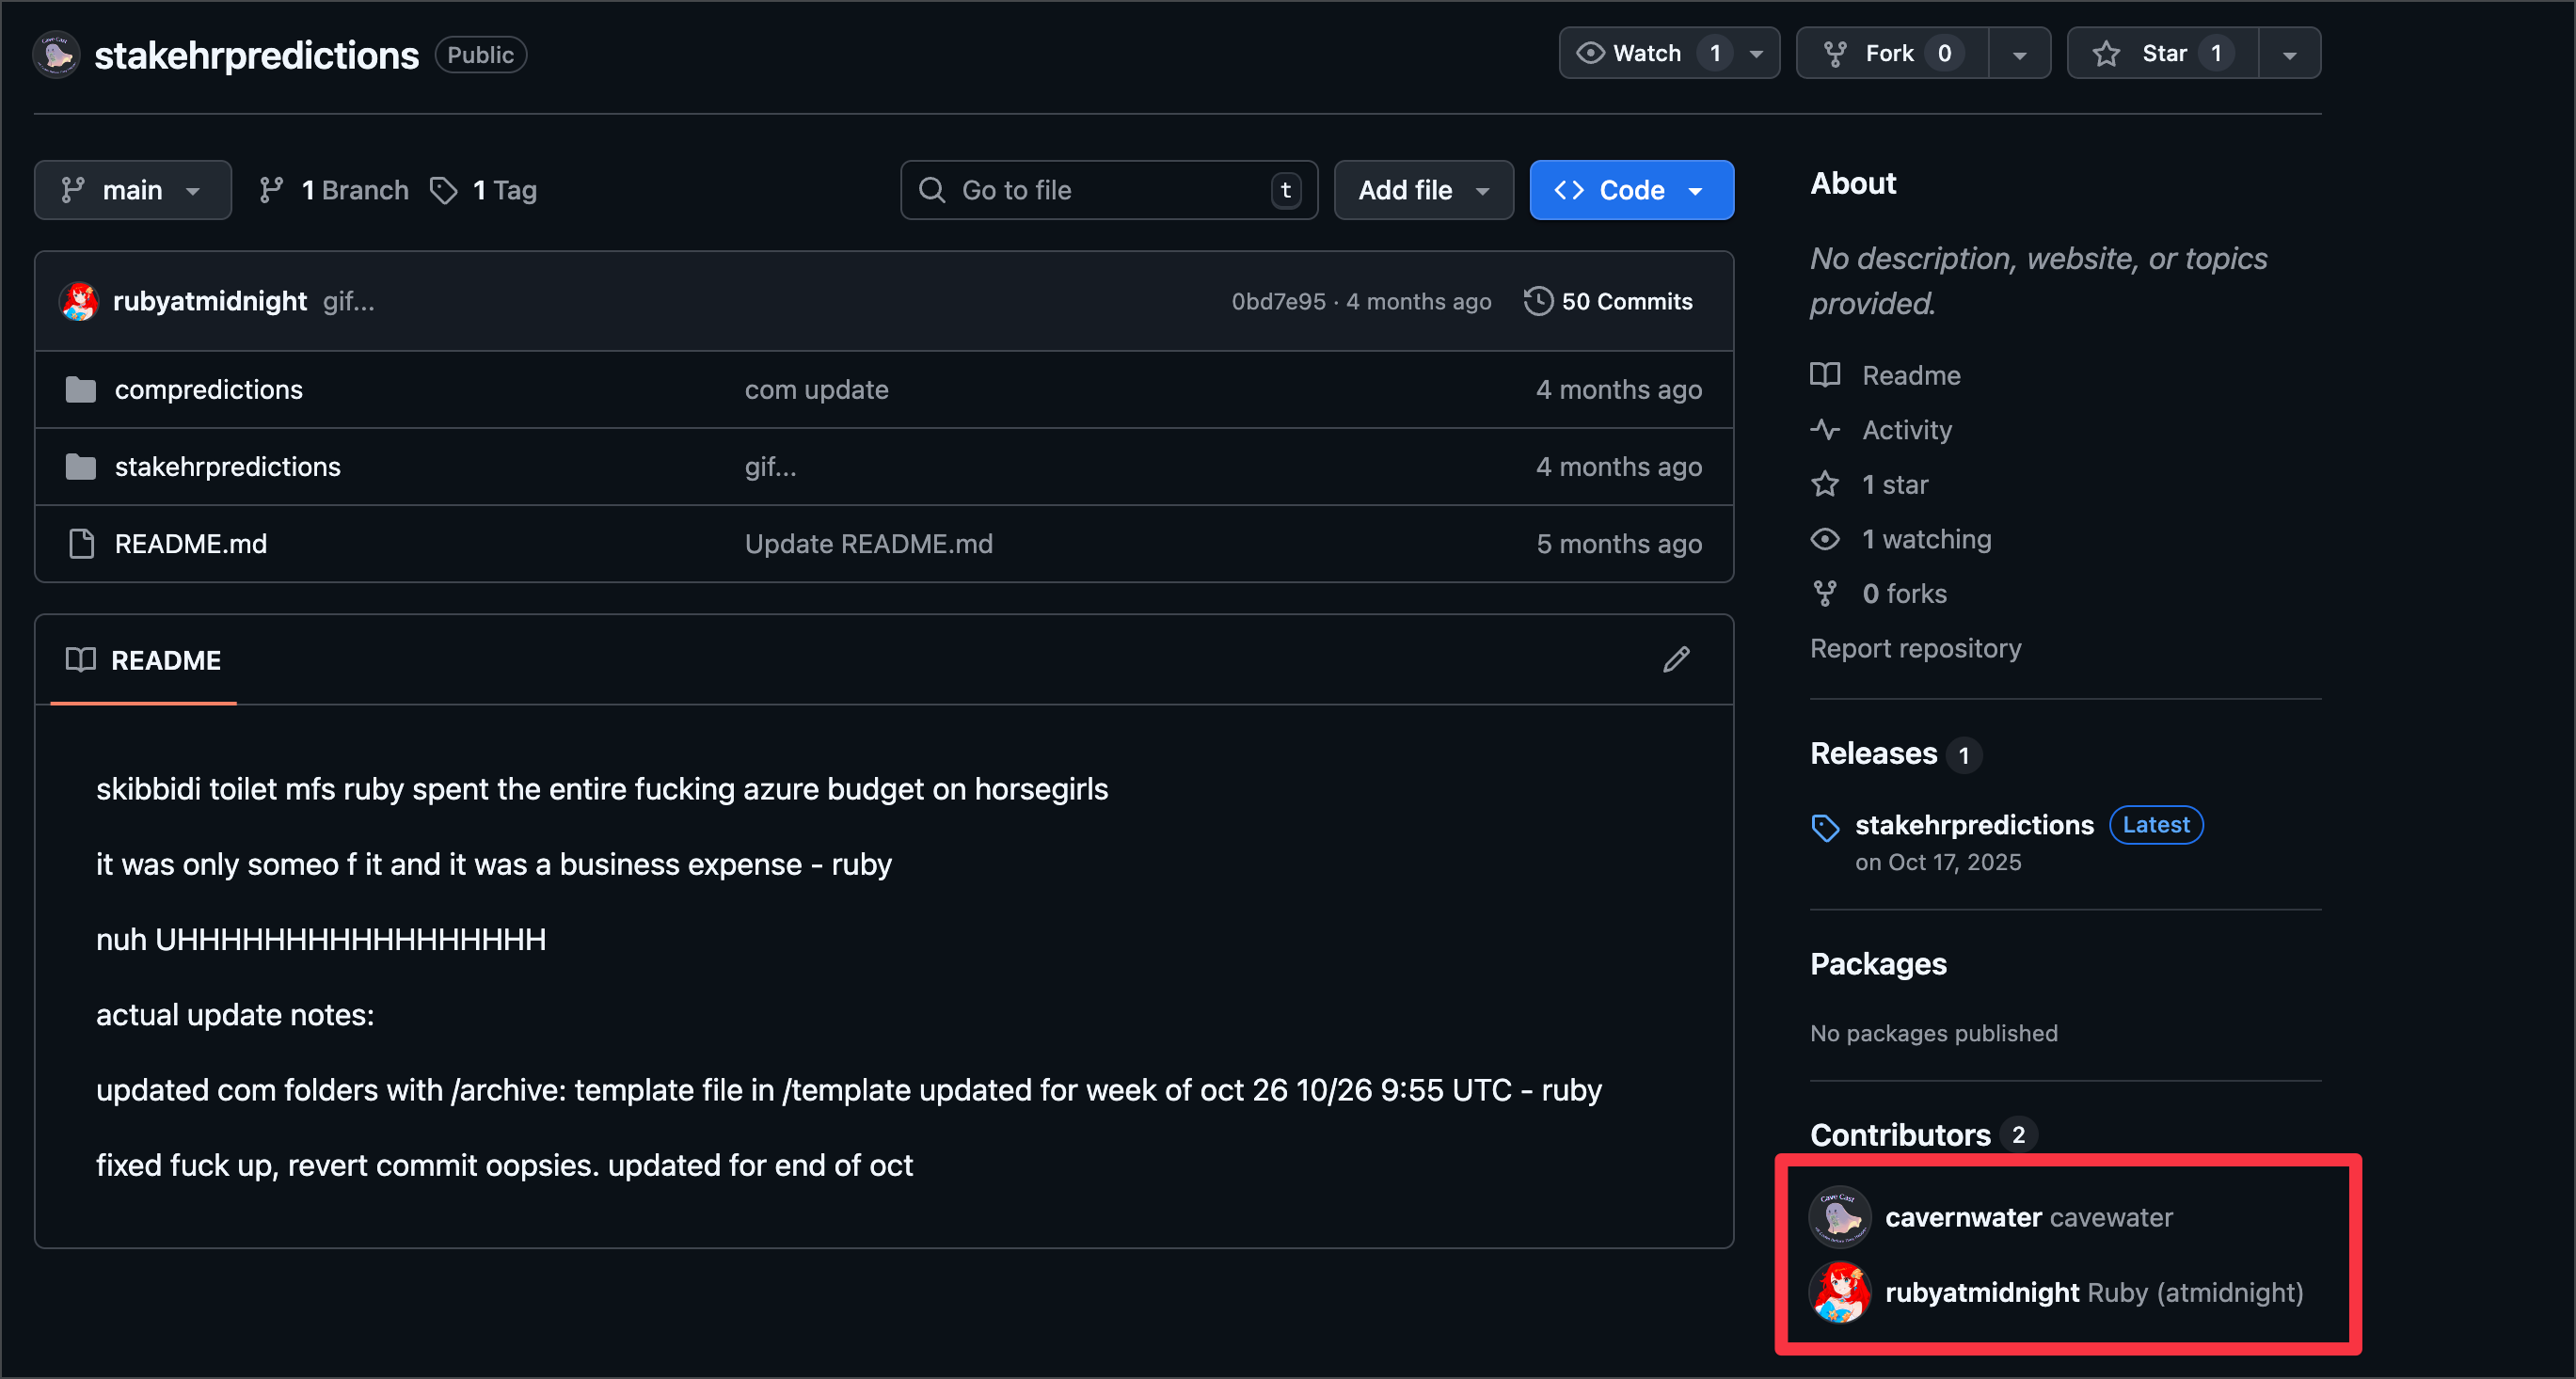Click the tag icon beside 1 Tag

pos(443,190)
